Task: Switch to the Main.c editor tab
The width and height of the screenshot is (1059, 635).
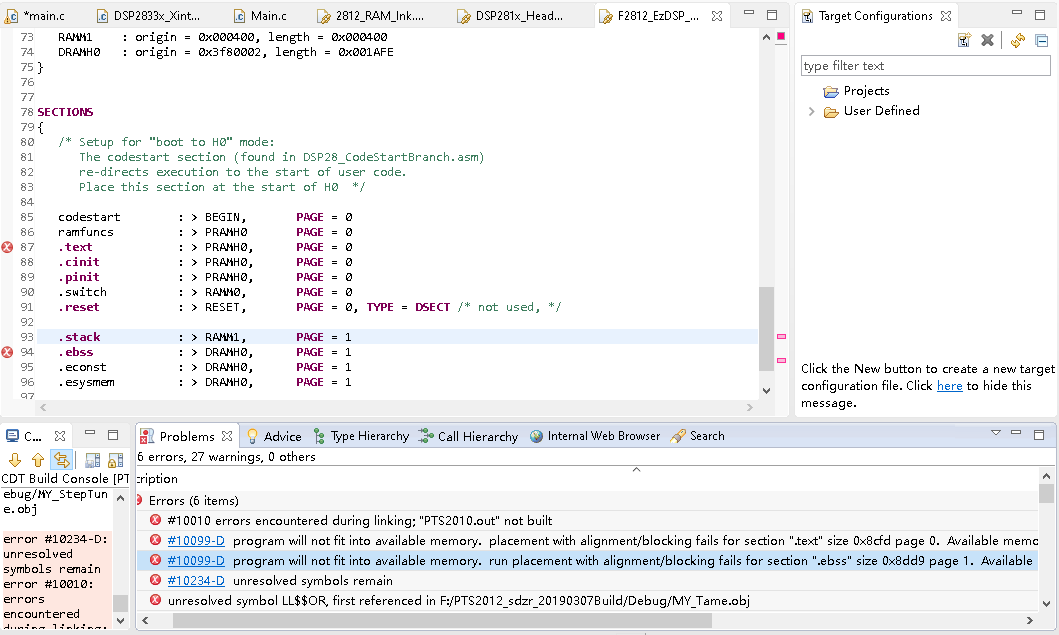Action: click(267, 16)
